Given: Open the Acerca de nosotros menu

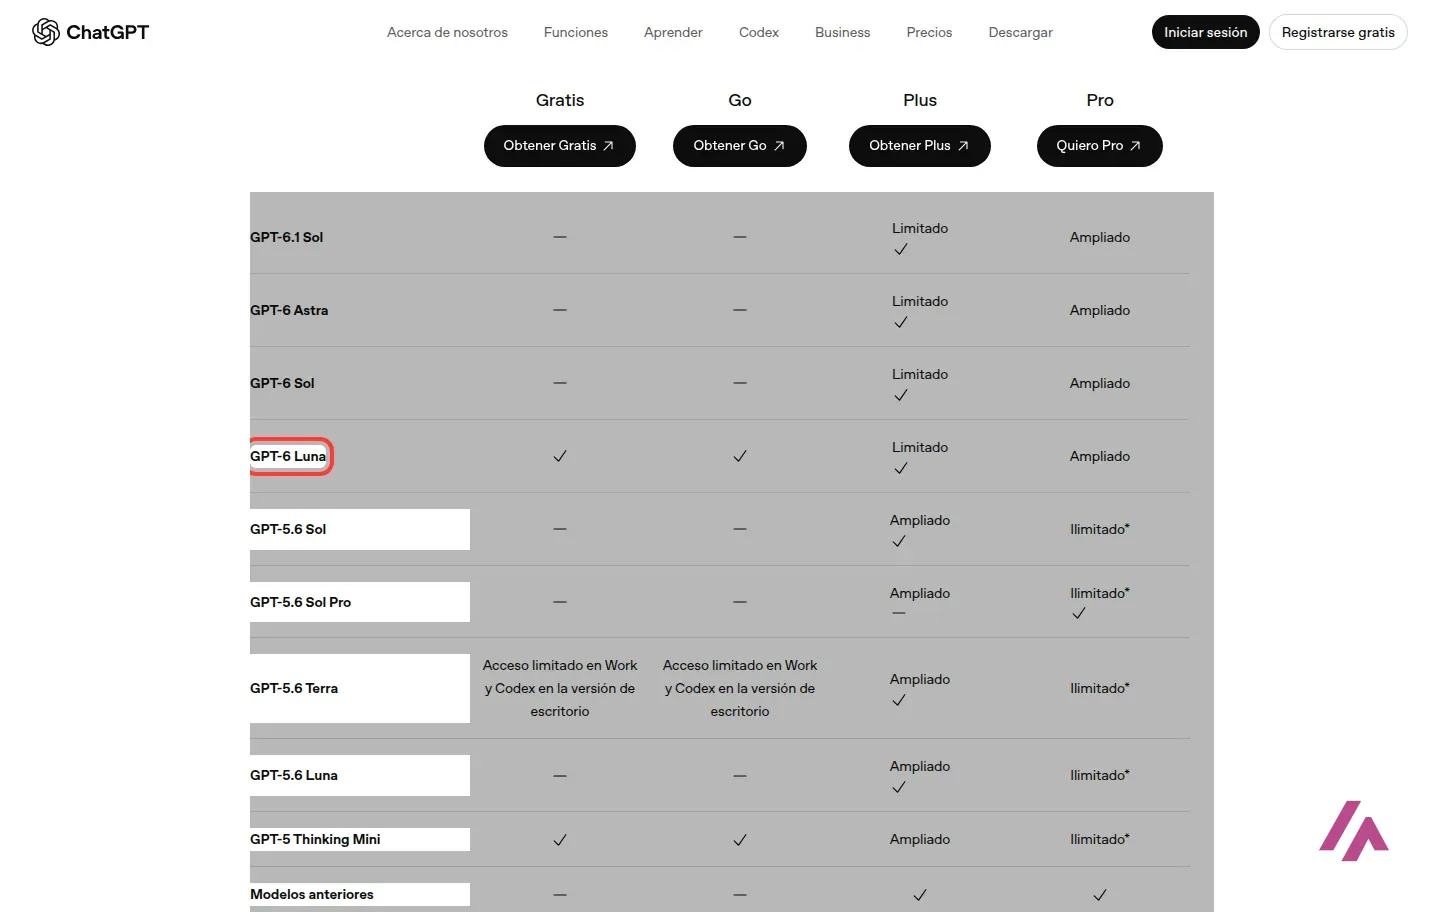Looking at the screenshot, I should 447,32.
